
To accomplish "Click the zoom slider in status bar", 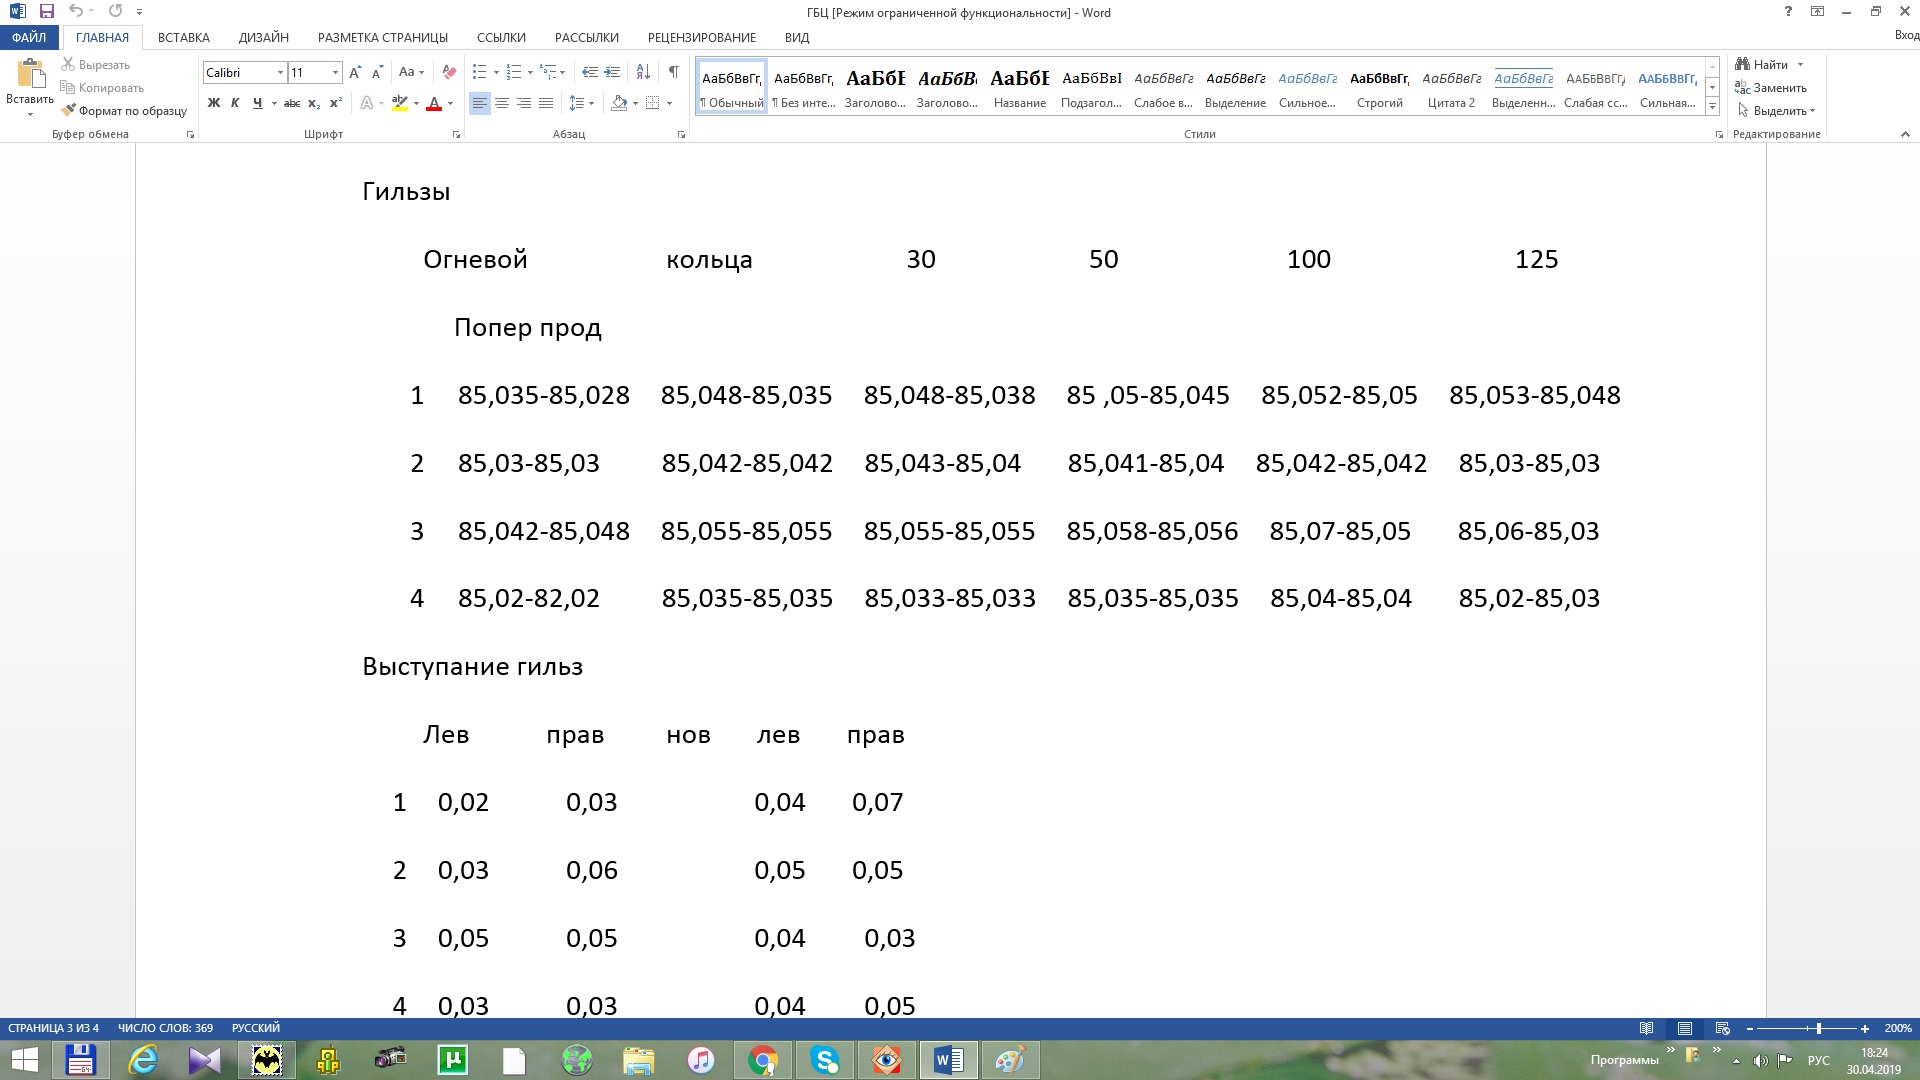I will pyautogui.click(x=1818, y=1028).
